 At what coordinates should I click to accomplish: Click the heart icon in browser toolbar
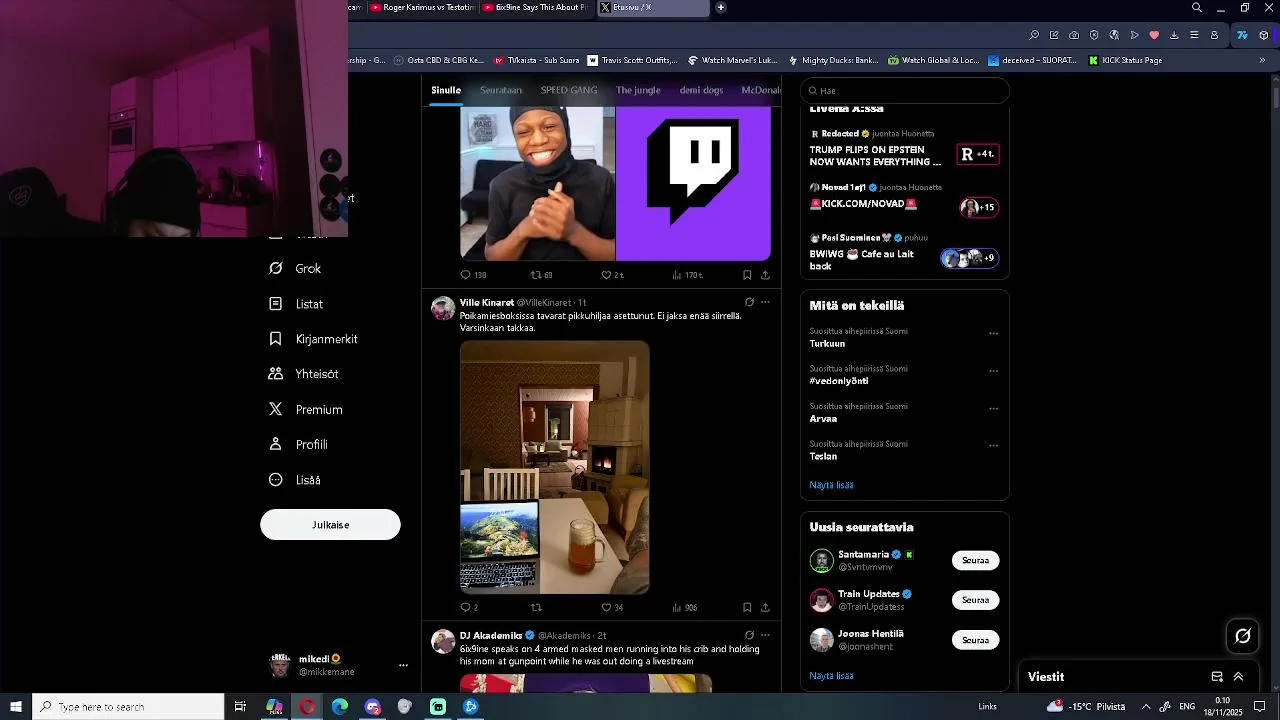pos(1154,35)
